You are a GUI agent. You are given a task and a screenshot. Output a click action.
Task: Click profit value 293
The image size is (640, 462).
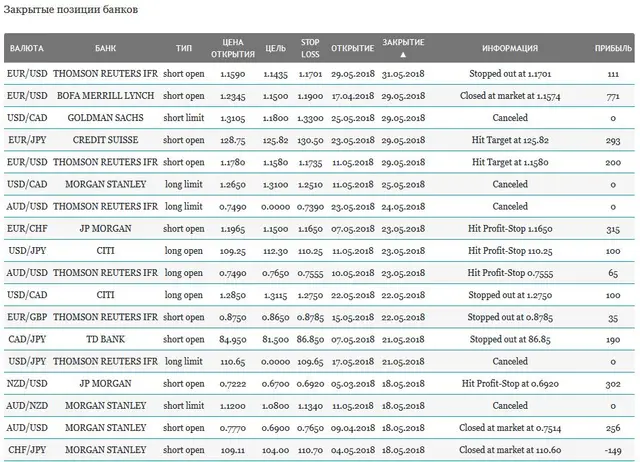click(x=613, y=140)
